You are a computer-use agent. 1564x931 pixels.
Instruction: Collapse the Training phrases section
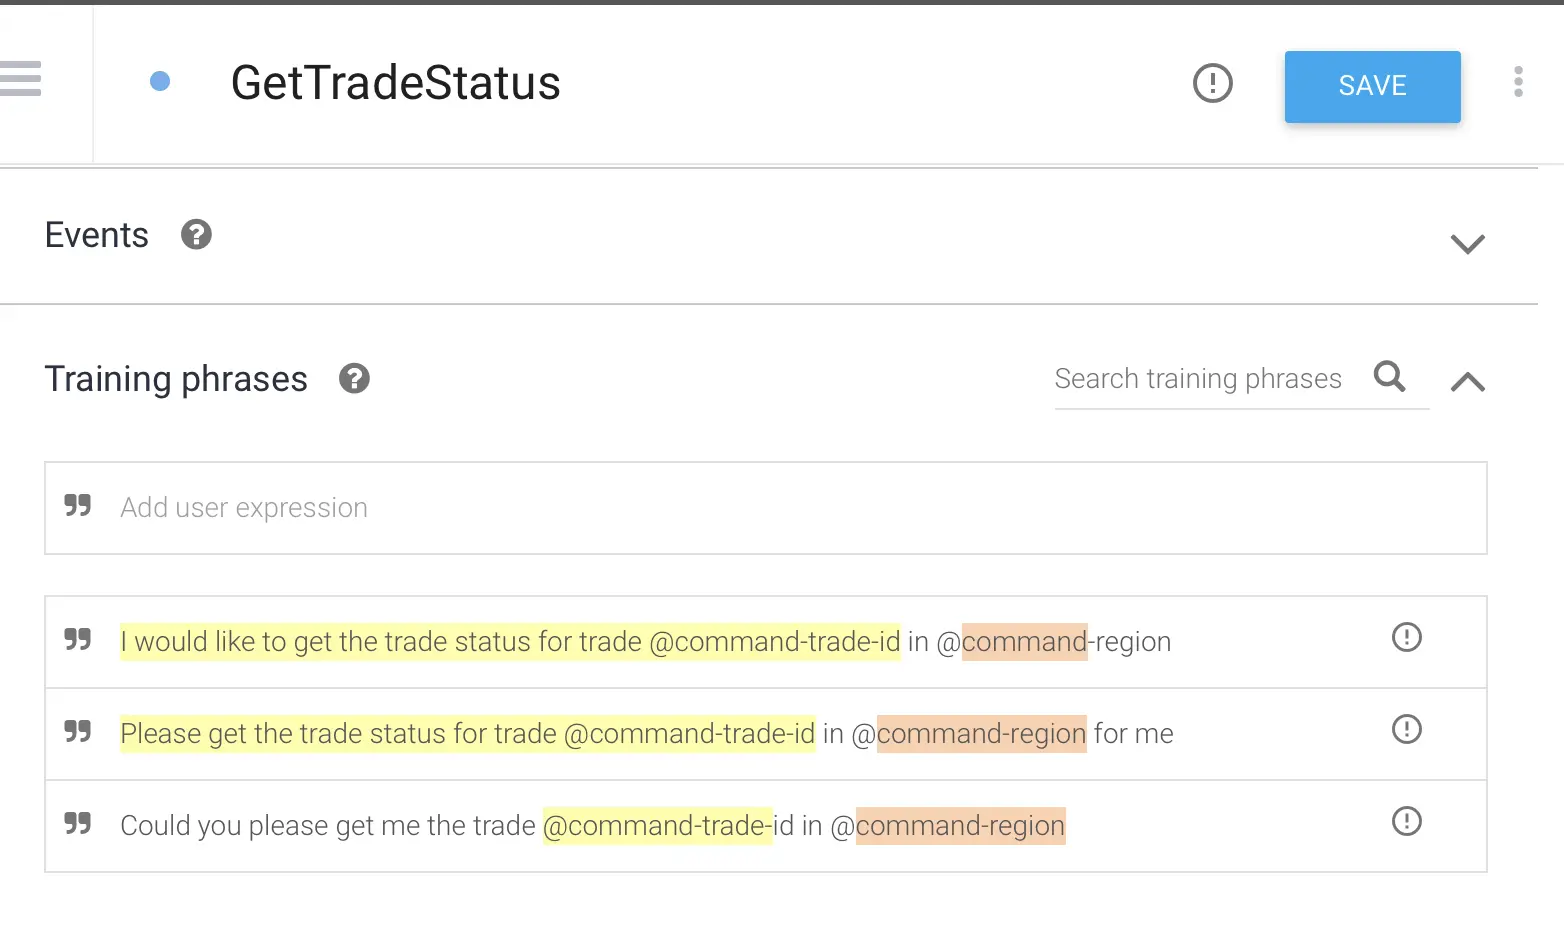(x=1467, y=381)
